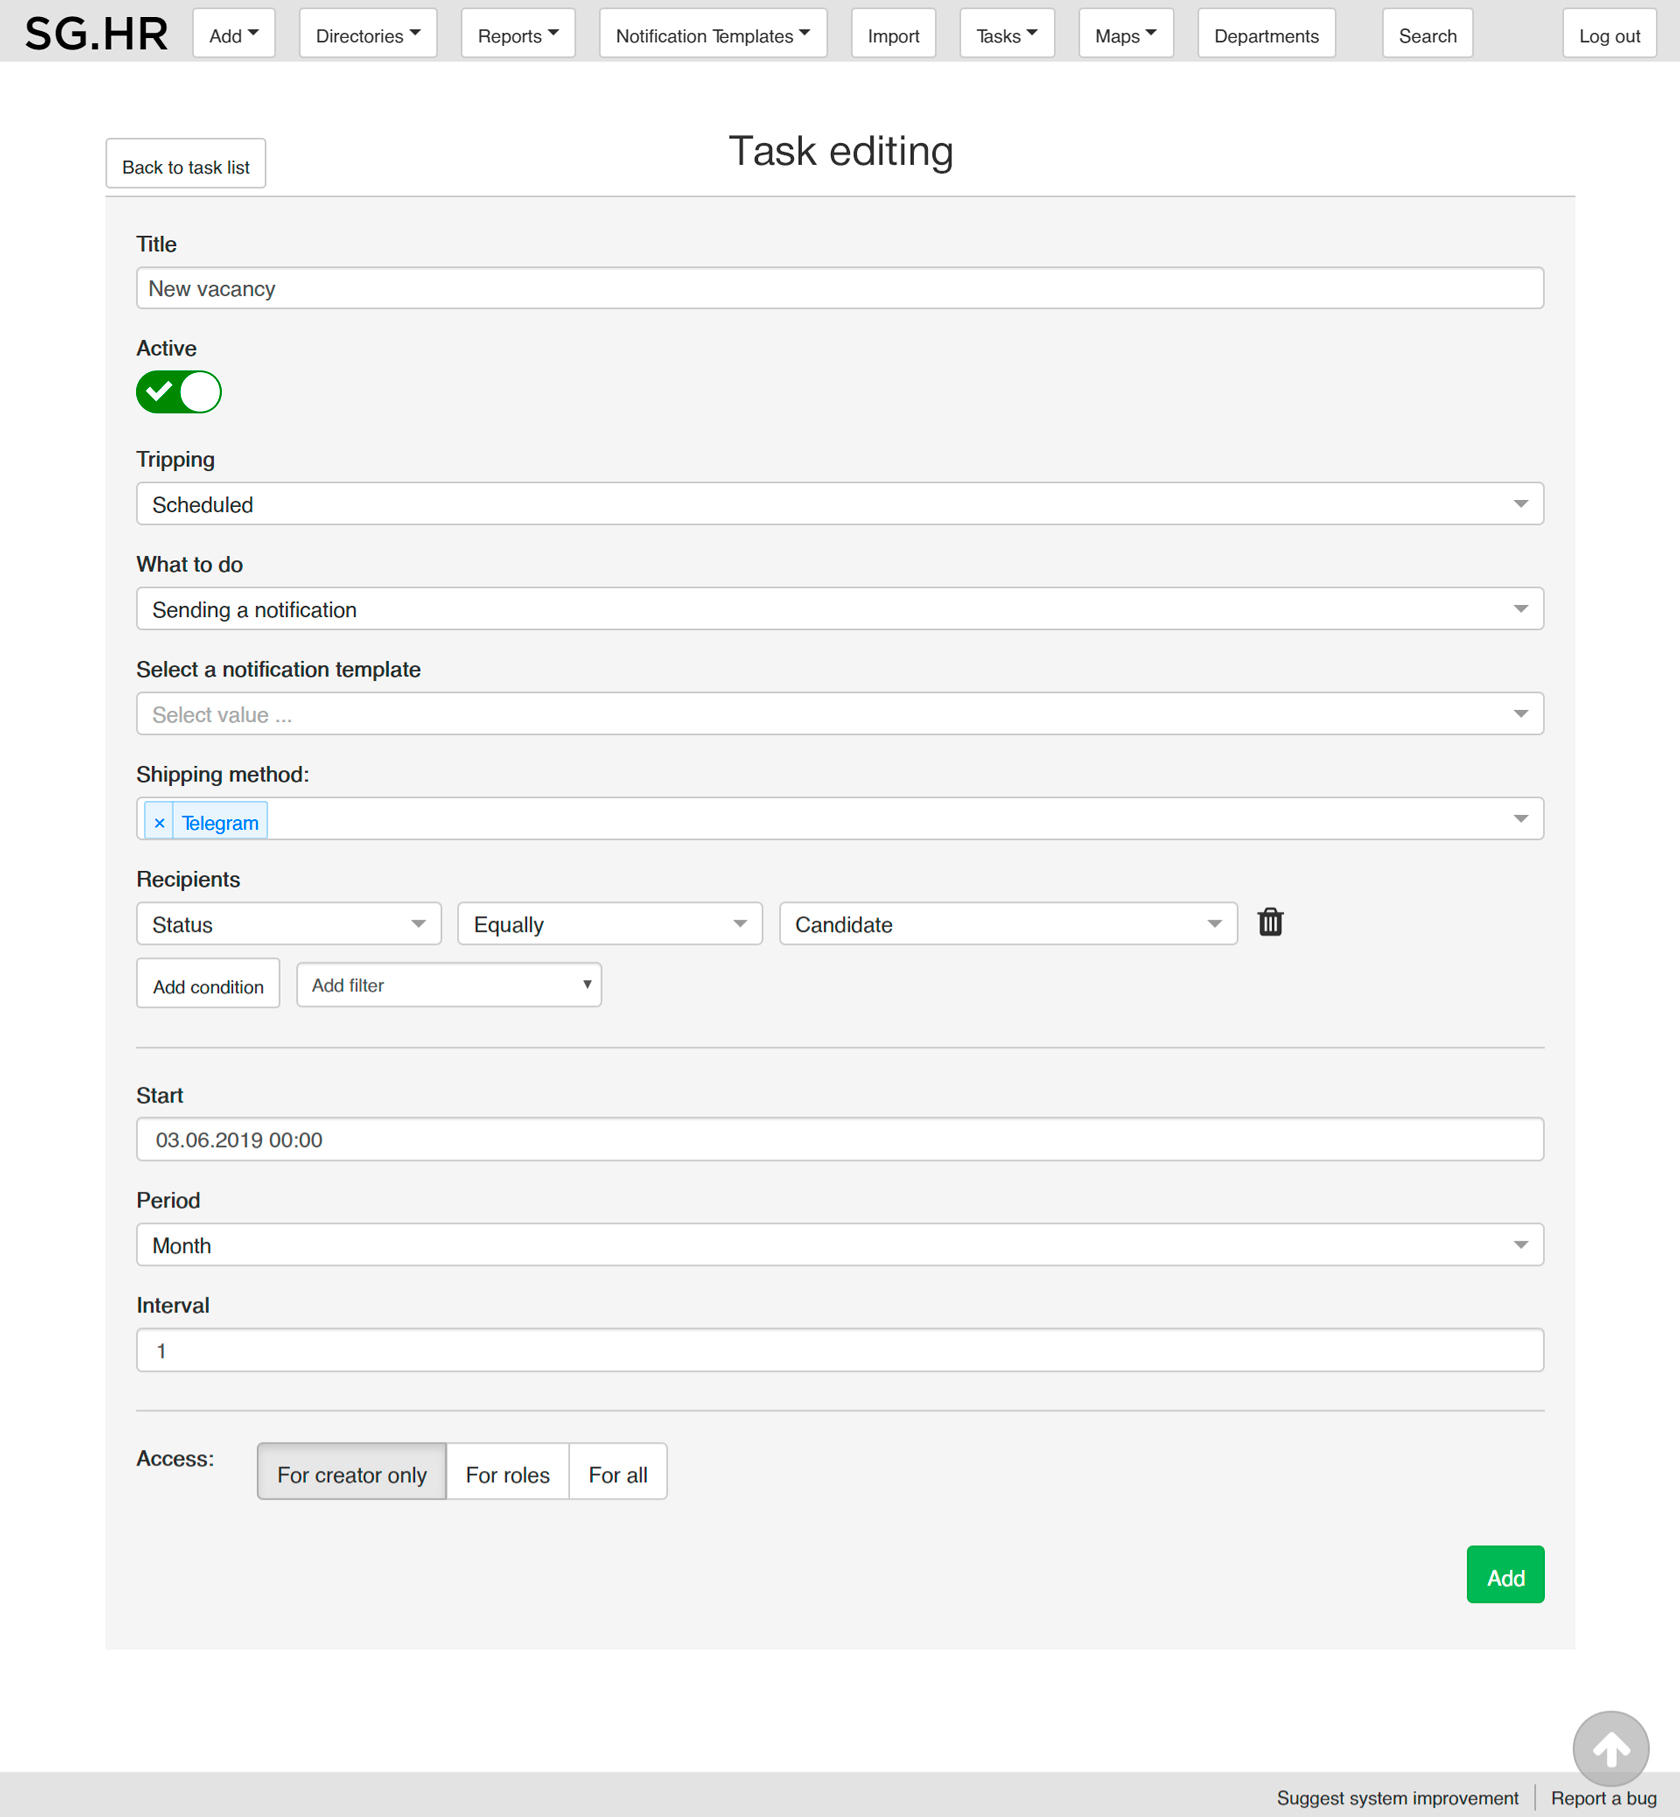Viewport: 1680px width, 1817px height.
Task: Remove the Telegram shipping method tag
Action: 159,823
